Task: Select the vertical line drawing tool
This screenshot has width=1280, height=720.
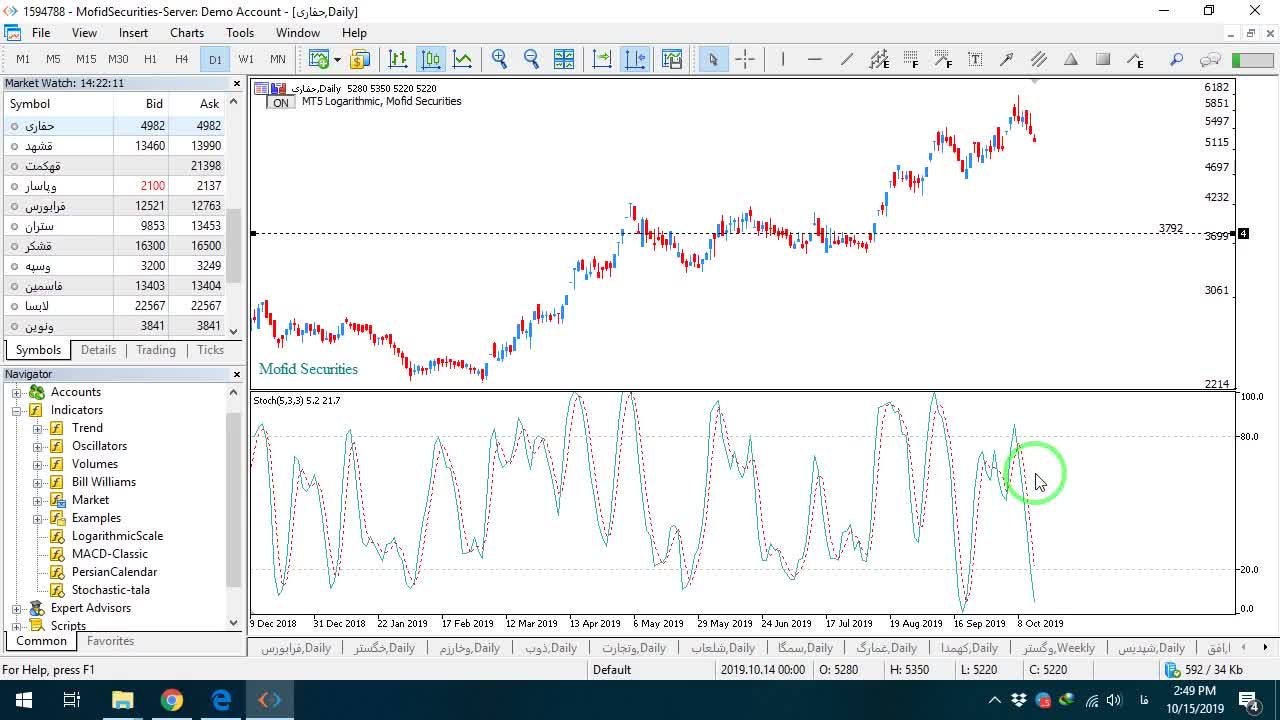Action: [x=783, y=59]
